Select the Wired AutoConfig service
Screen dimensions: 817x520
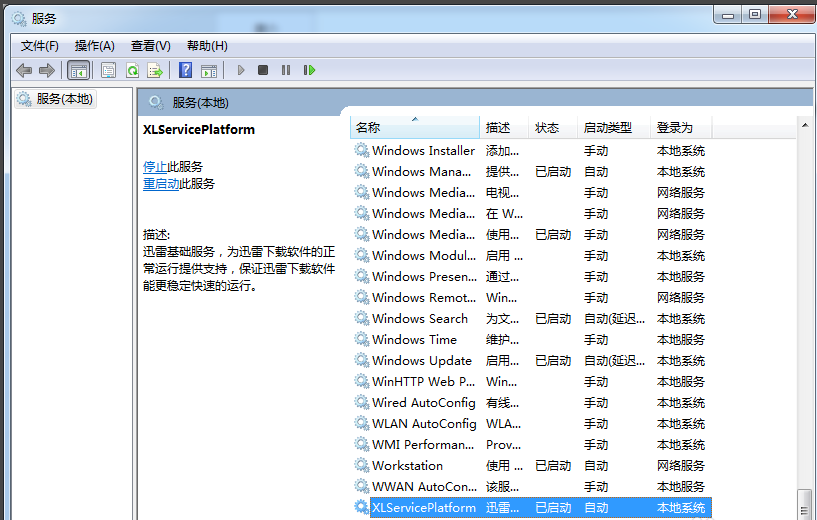tap(531, 402)
